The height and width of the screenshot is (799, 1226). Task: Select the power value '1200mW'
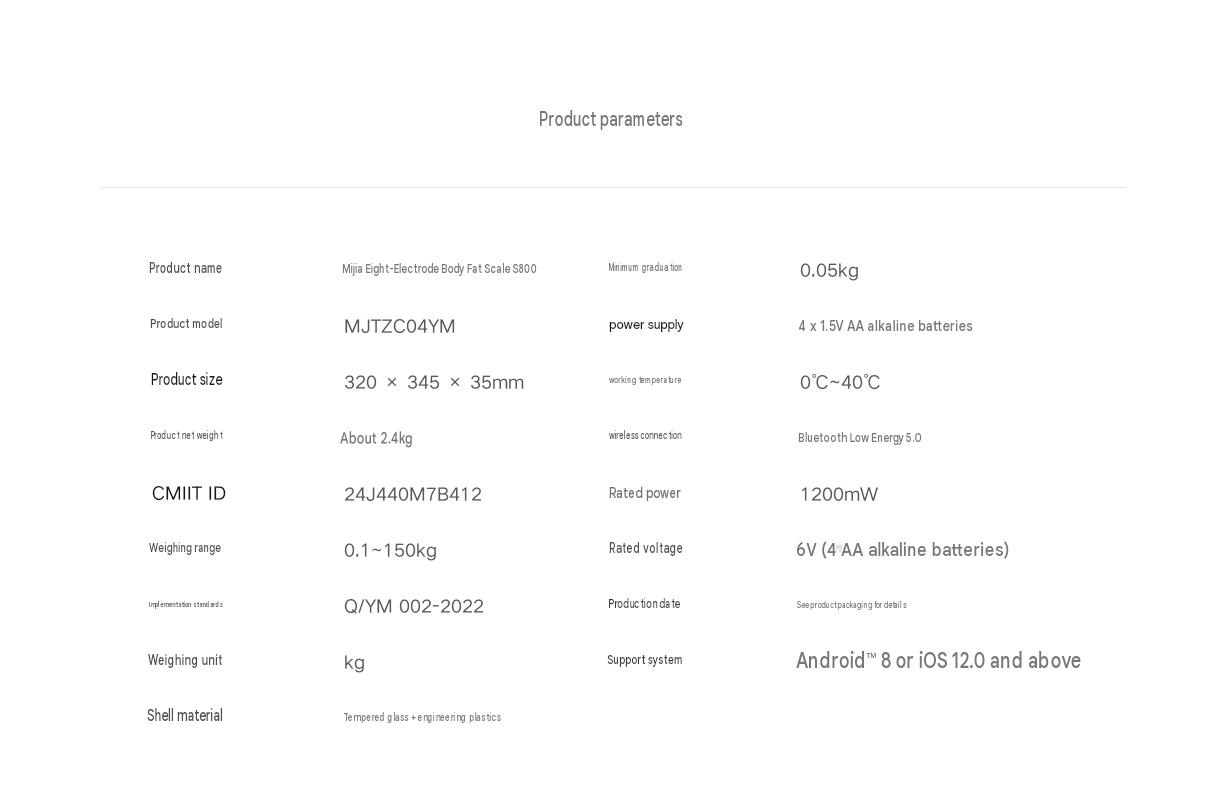click(x=839, y=494)
